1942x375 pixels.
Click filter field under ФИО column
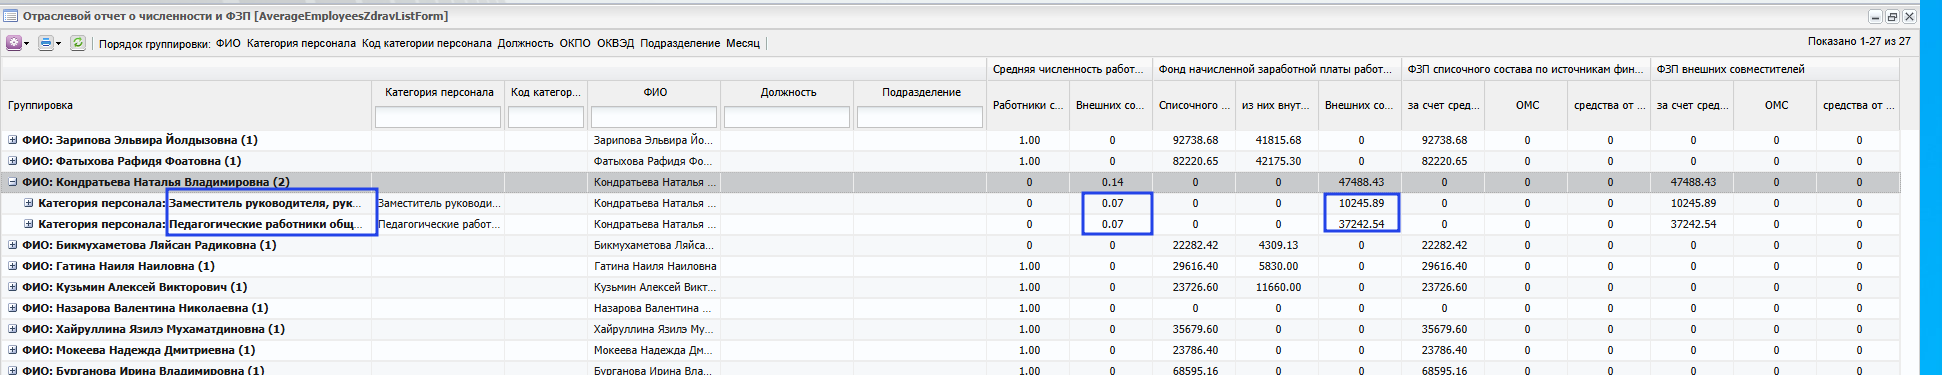coord(654,117)
